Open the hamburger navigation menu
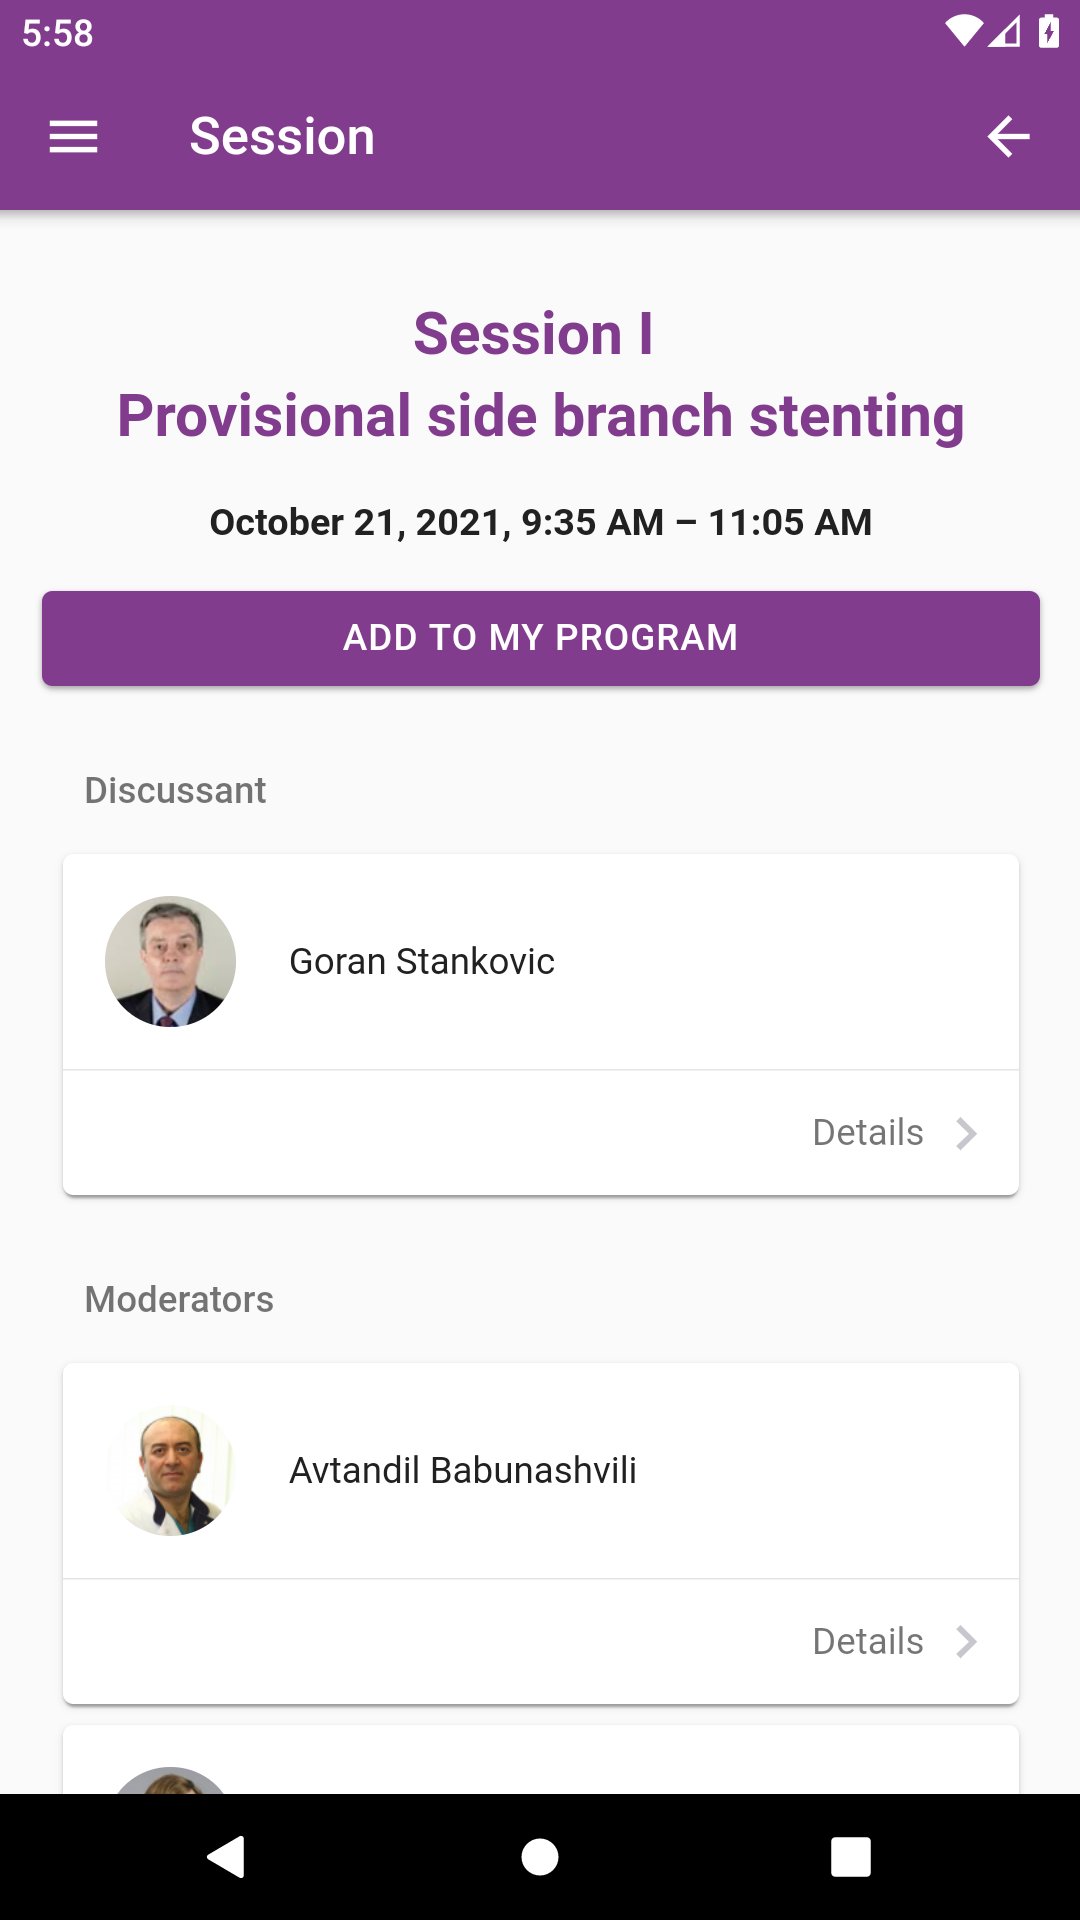Image resolution: width=1080 pixels, height=1920 pixels. click(x=74, y=137)
